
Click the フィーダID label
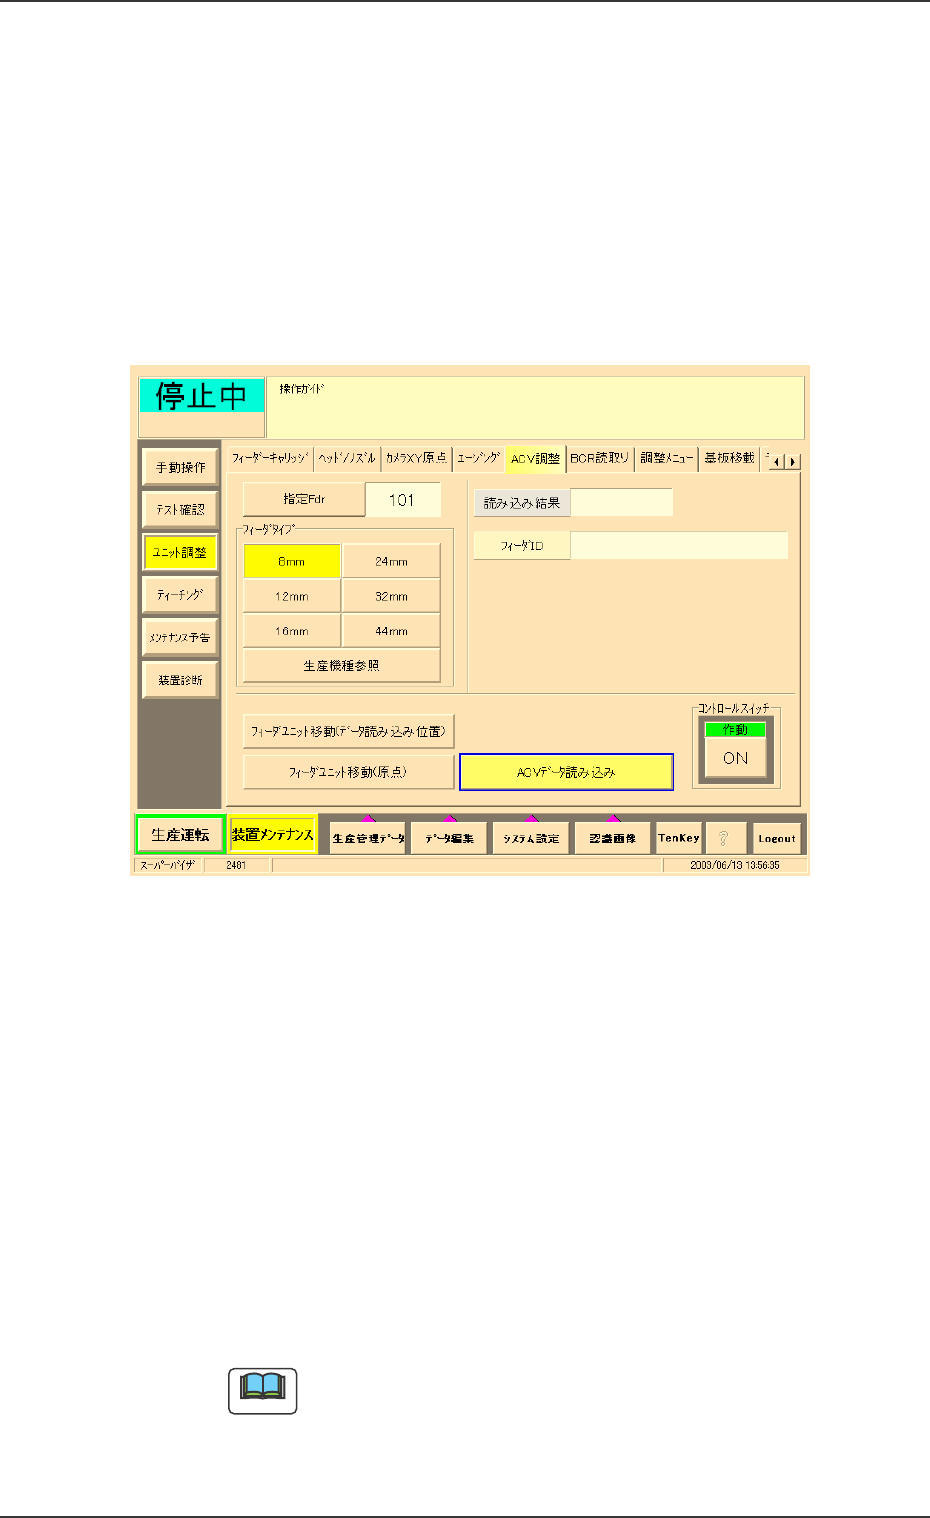[522, 545]
